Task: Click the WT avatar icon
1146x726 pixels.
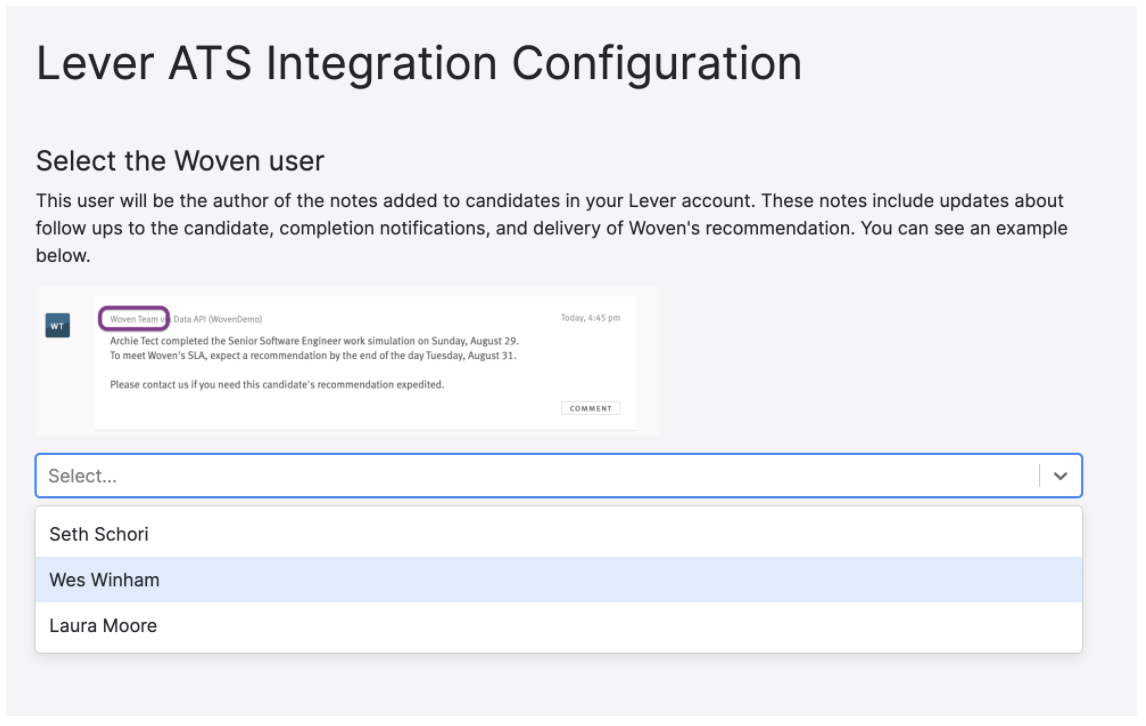Action: tap(57, 324)
